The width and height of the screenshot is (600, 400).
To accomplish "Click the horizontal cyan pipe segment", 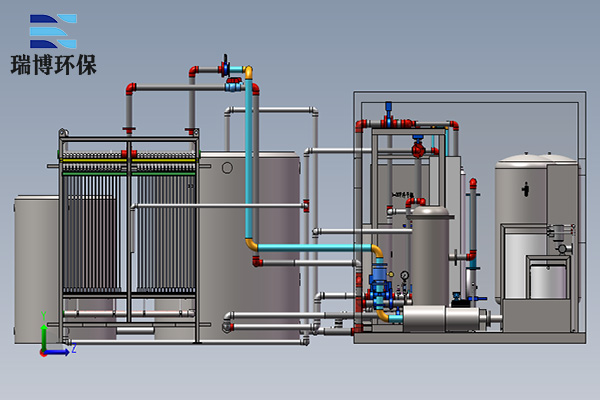I will 310,247.
